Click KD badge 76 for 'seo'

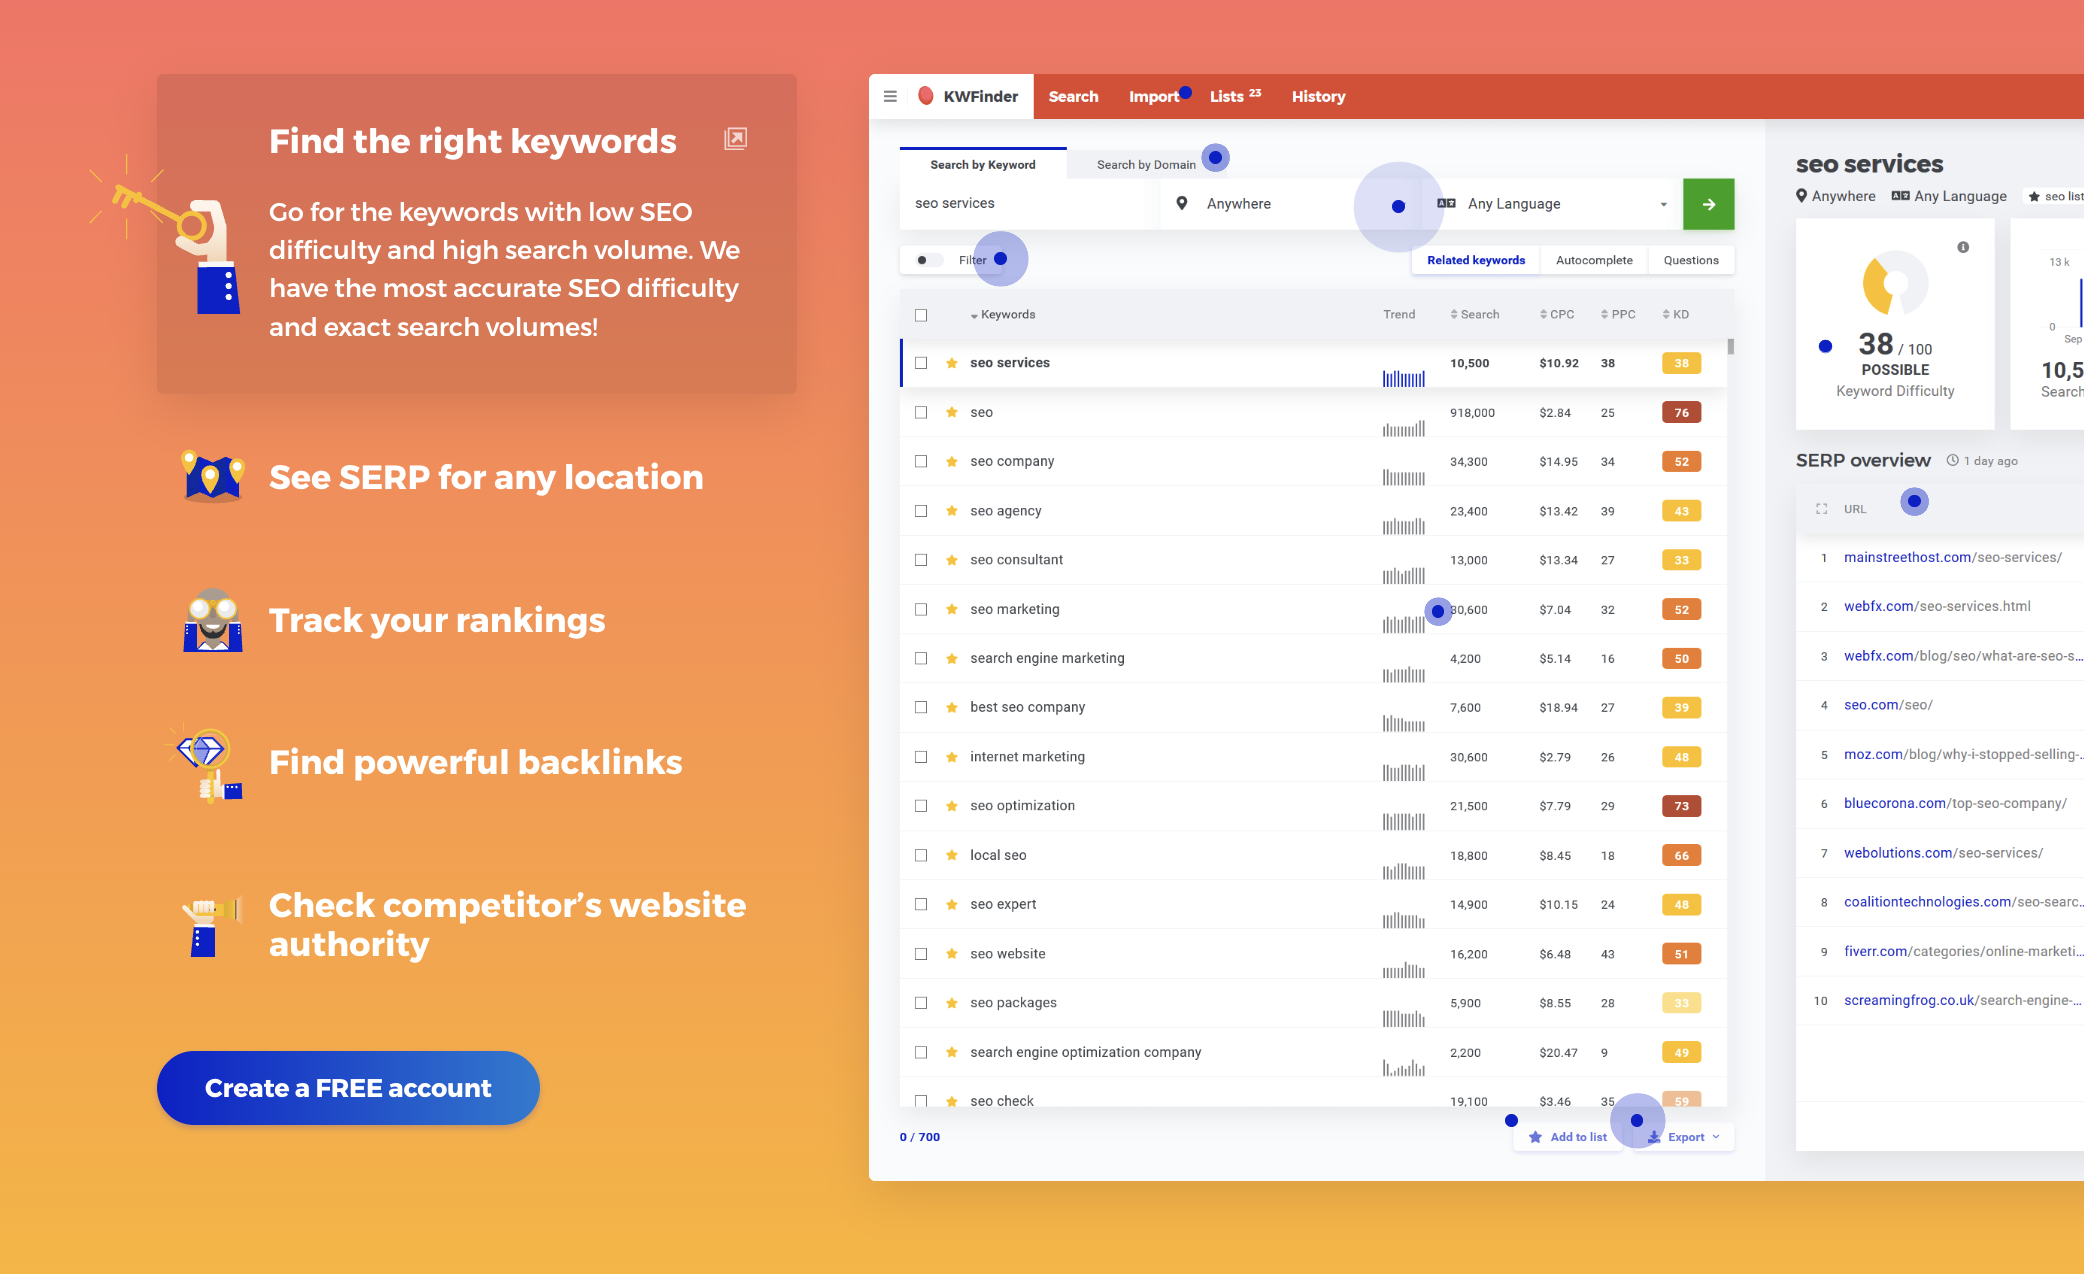[1681, 412]
